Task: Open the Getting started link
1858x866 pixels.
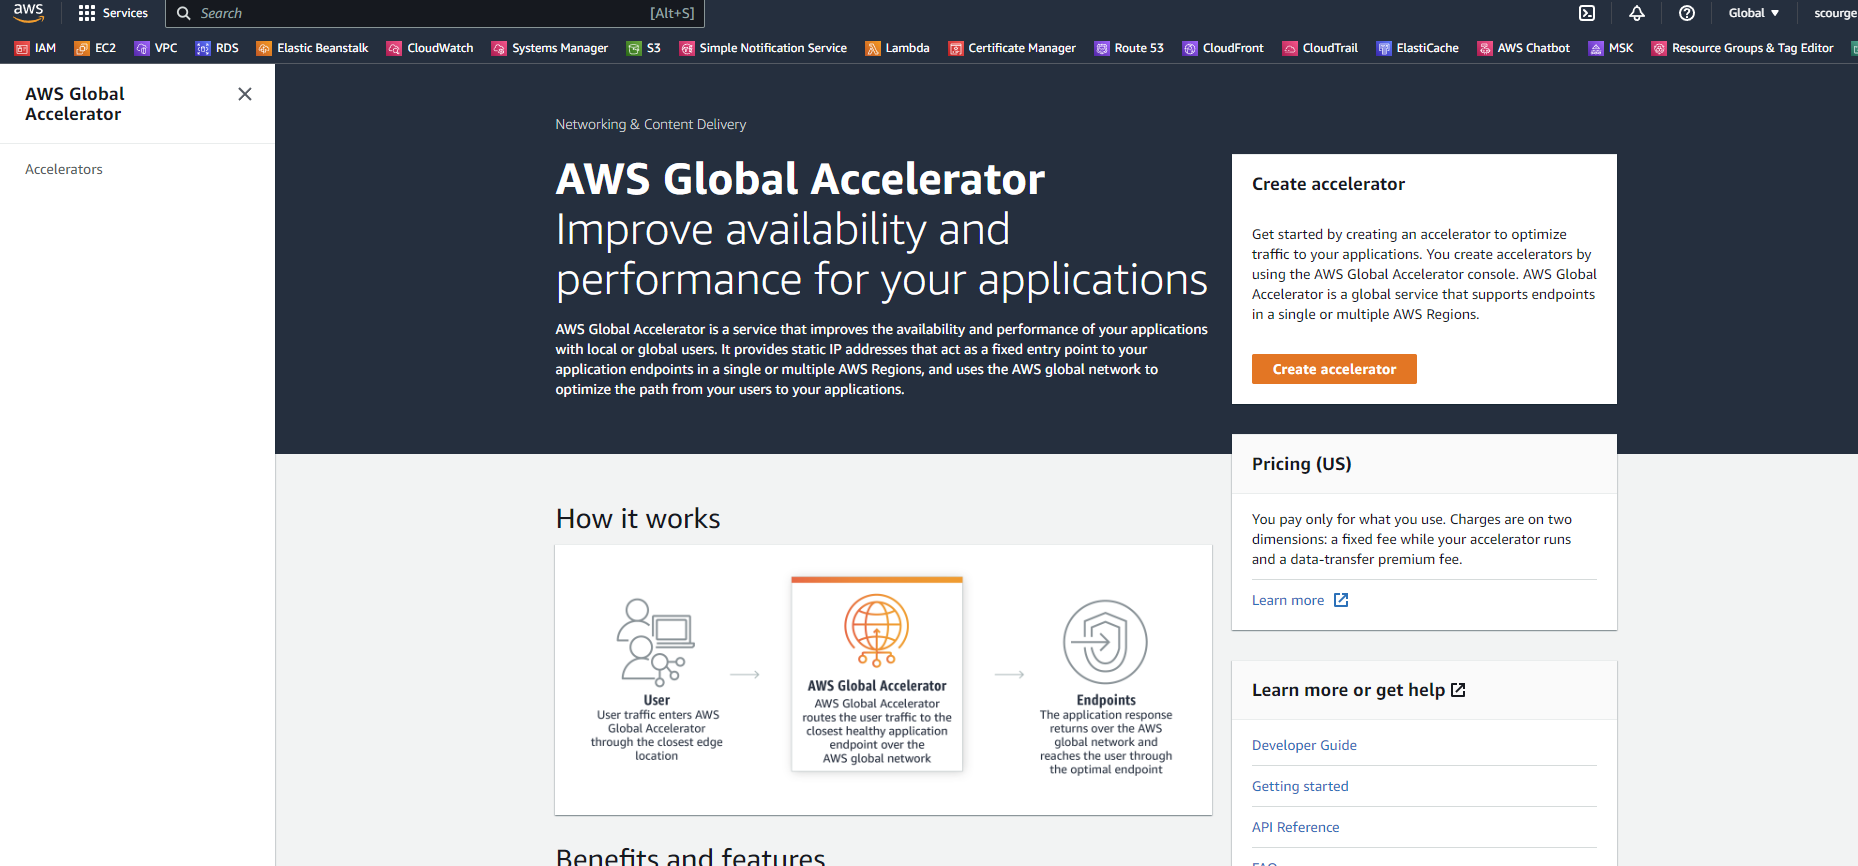Action: coord(1300,786)
